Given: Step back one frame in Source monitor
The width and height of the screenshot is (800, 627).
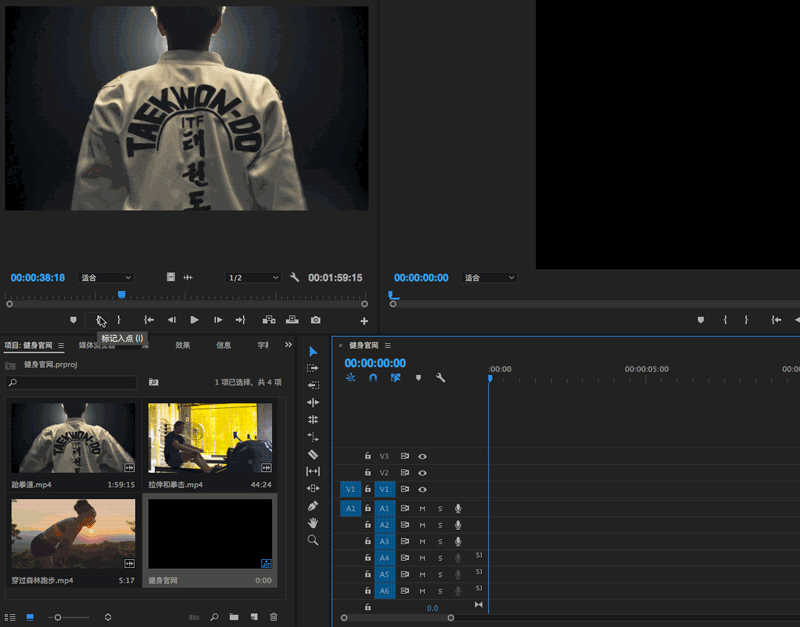Looking at the screenshot, I should tap(171, 320).
